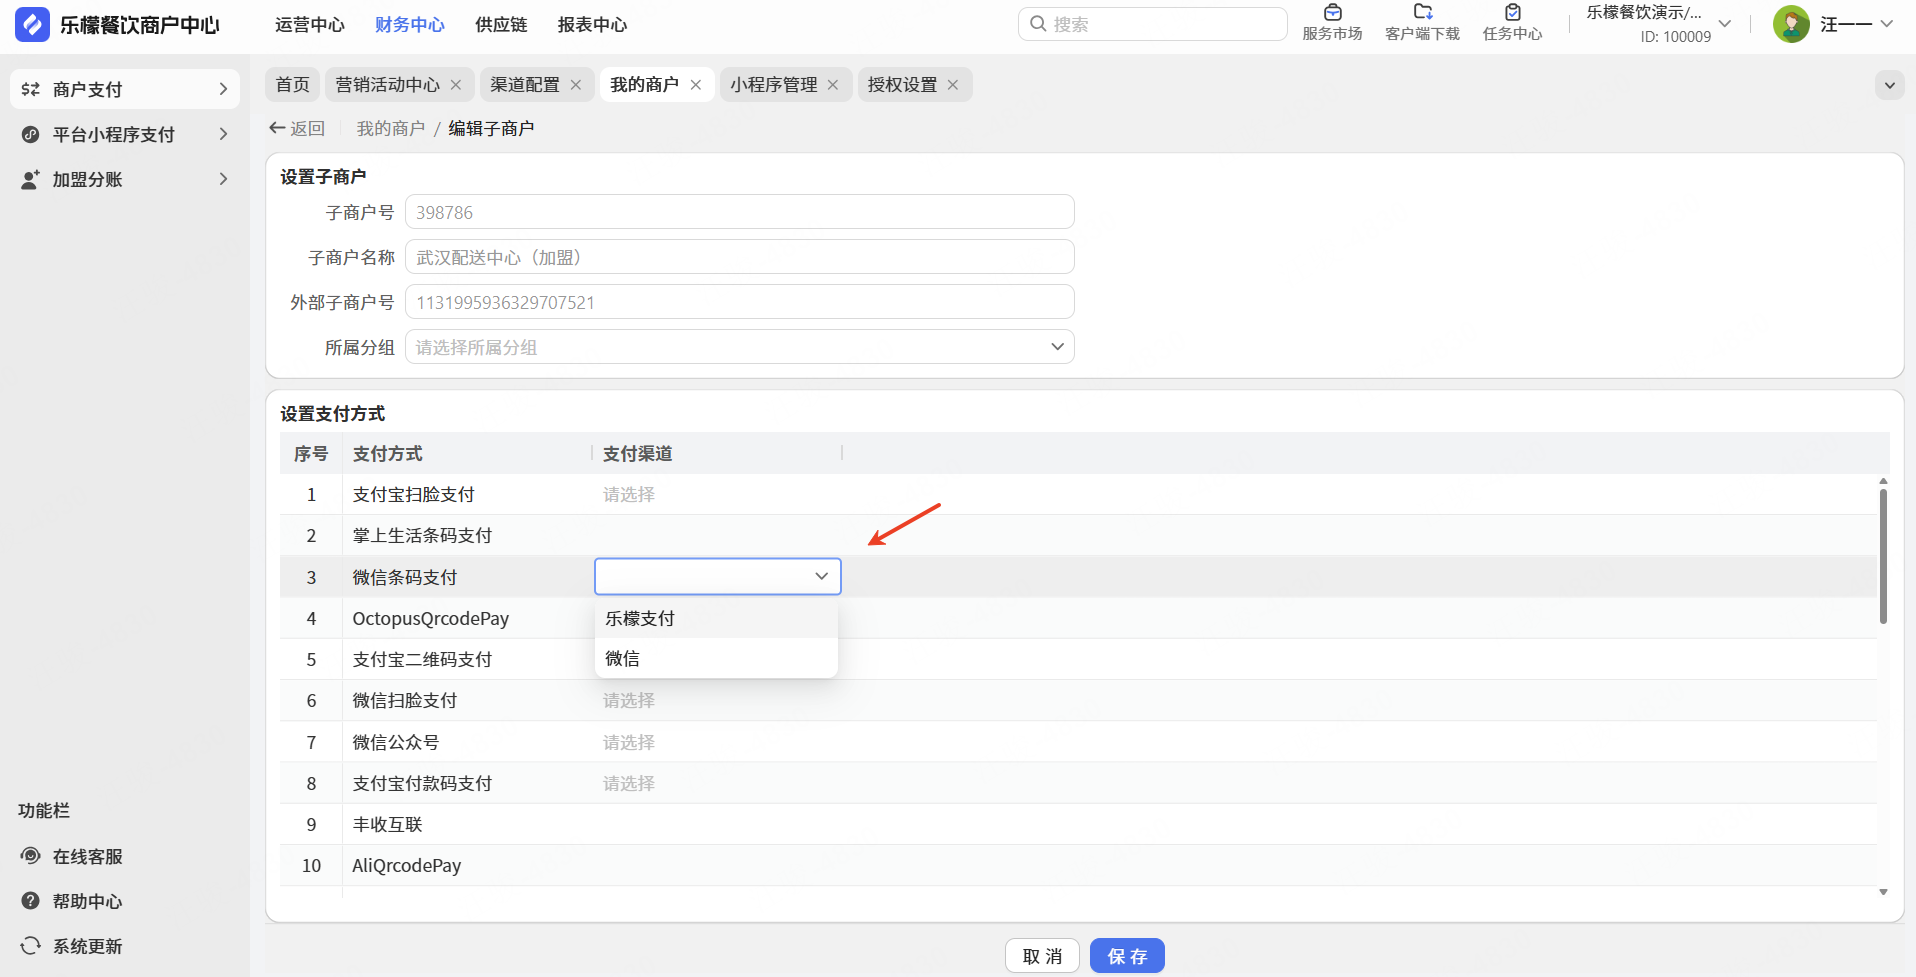The image size is (1916, 977).
Task: Open the 任务中心 icon
Action: coord(1512,12)
